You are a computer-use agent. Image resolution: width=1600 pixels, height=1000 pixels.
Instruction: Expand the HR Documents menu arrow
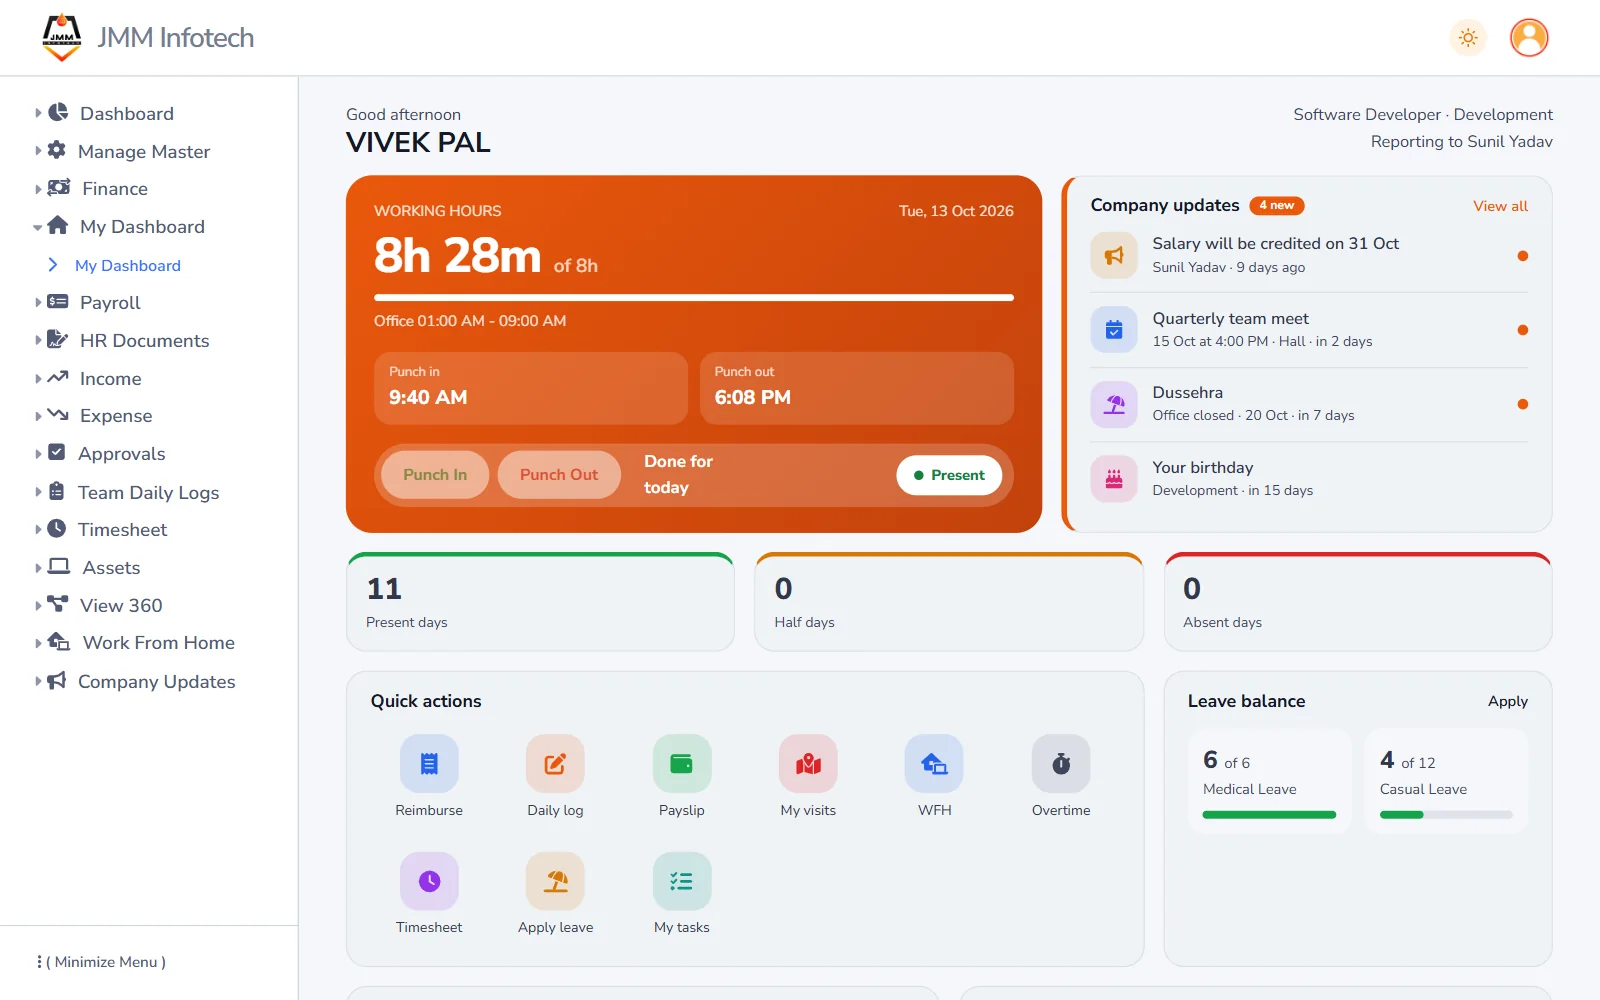pos(38,340)
